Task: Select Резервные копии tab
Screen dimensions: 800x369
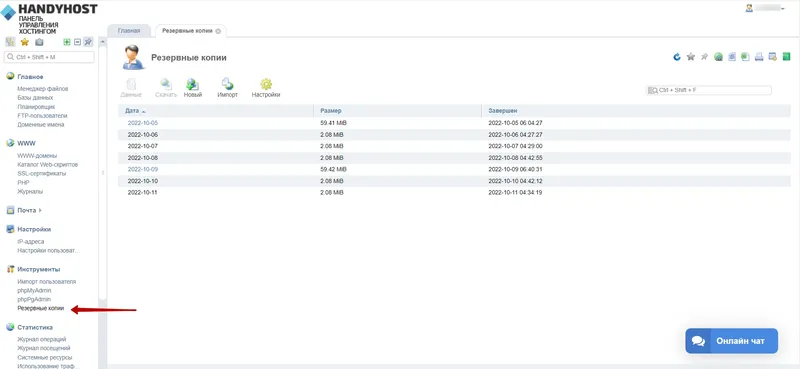Action: 187,31
